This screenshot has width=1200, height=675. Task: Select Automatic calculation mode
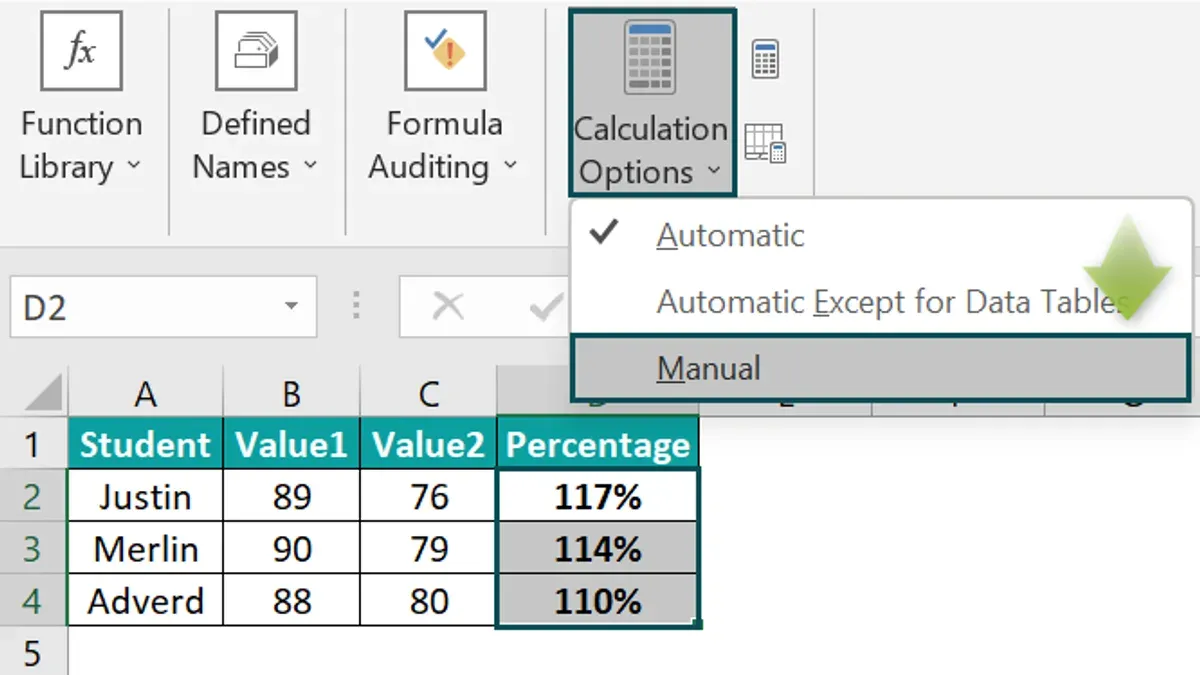click(880, 235)
